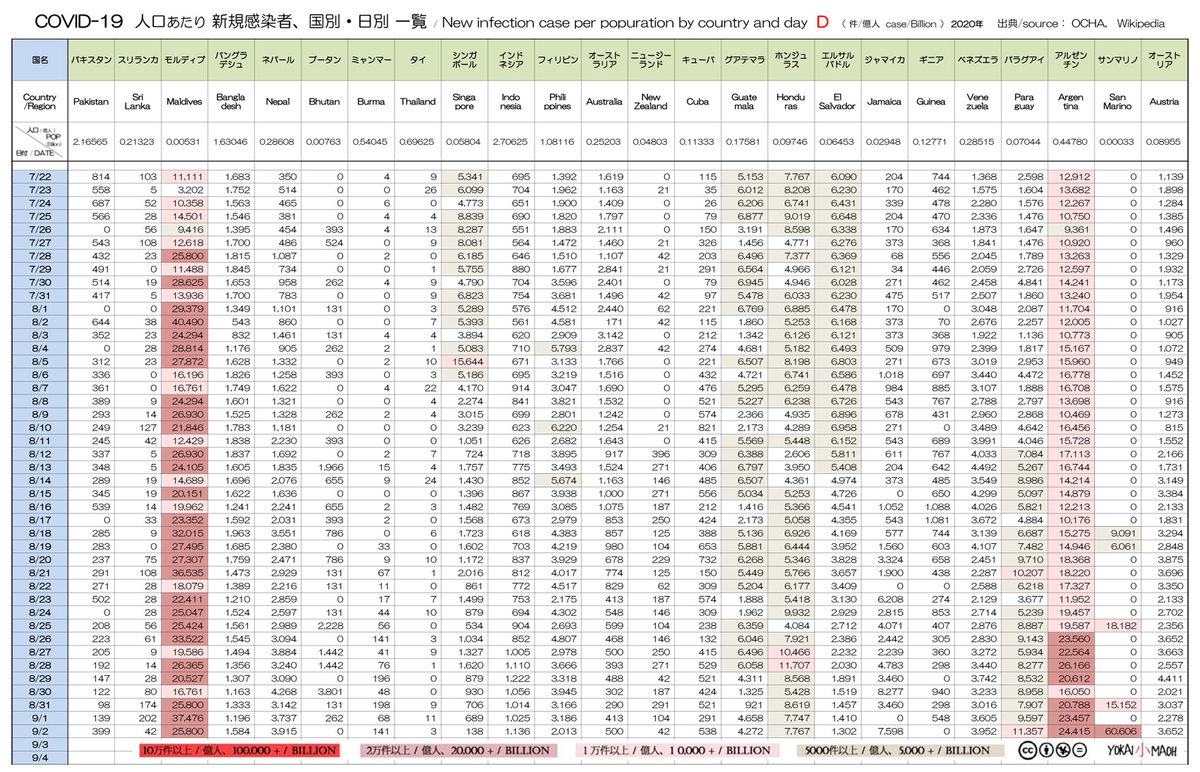1200x772 pixels.
Task: Select the New Zealand column header
Action: (651, 101)
